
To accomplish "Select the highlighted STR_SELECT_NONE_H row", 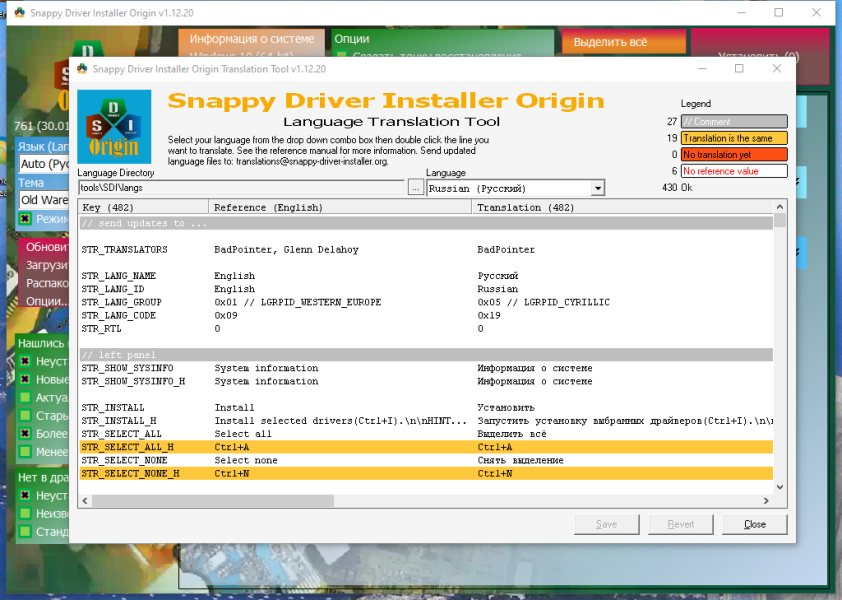I will point(426,473).
